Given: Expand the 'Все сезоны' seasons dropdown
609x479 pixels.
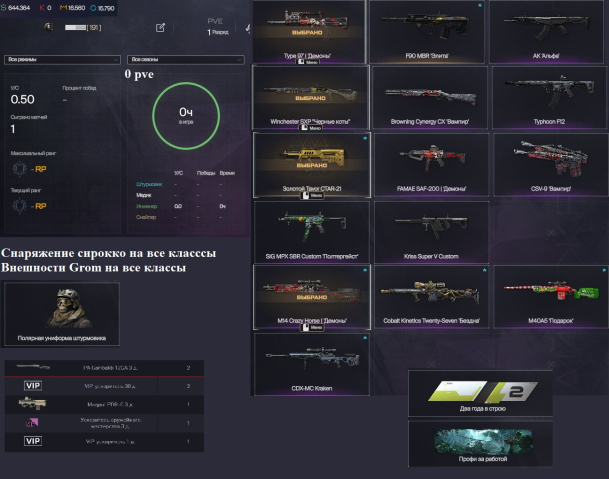Looking at the screenshot, I should point(186,59).
